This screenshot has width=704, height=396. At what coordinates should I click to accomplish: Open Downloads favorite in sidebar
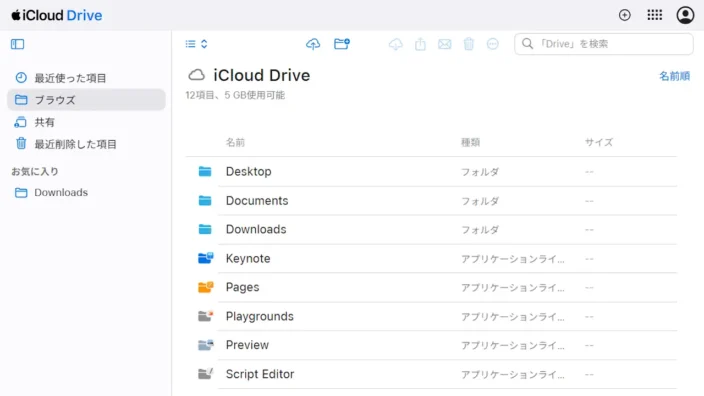[x=86, y=193]
